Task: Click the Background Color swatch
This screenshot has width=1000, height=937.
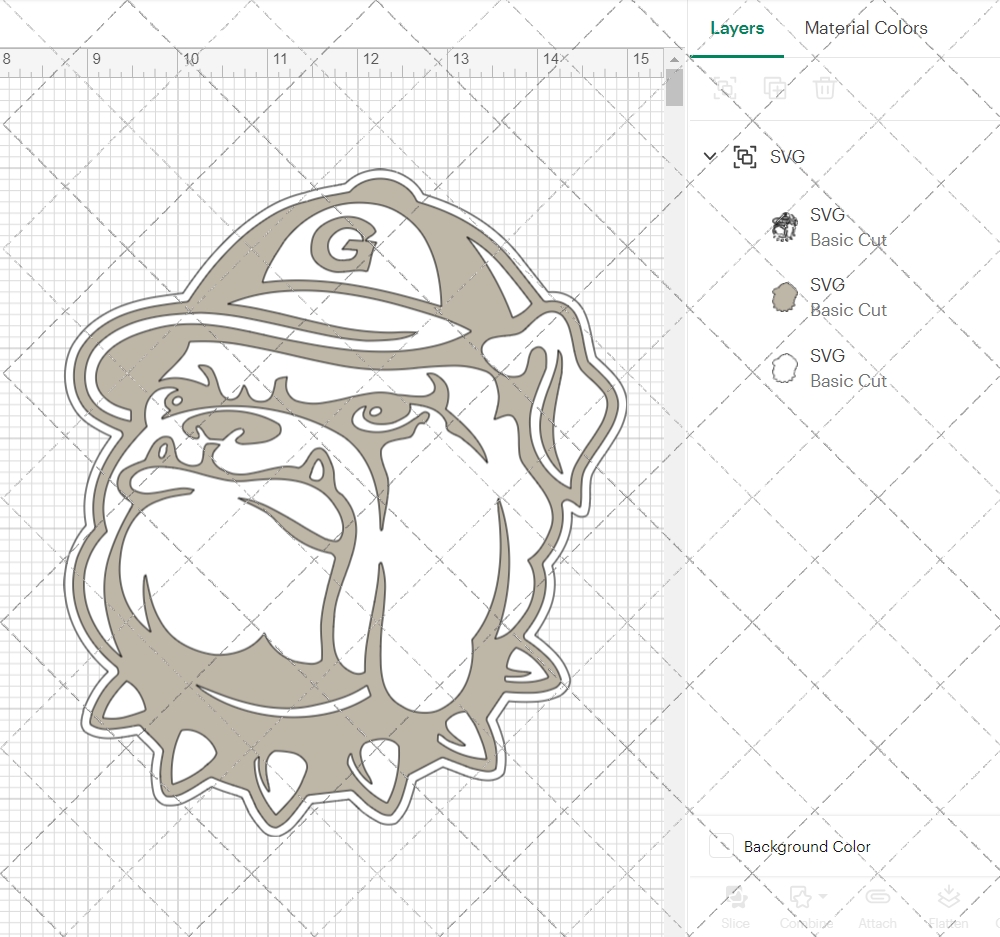Action: point(721,846)
